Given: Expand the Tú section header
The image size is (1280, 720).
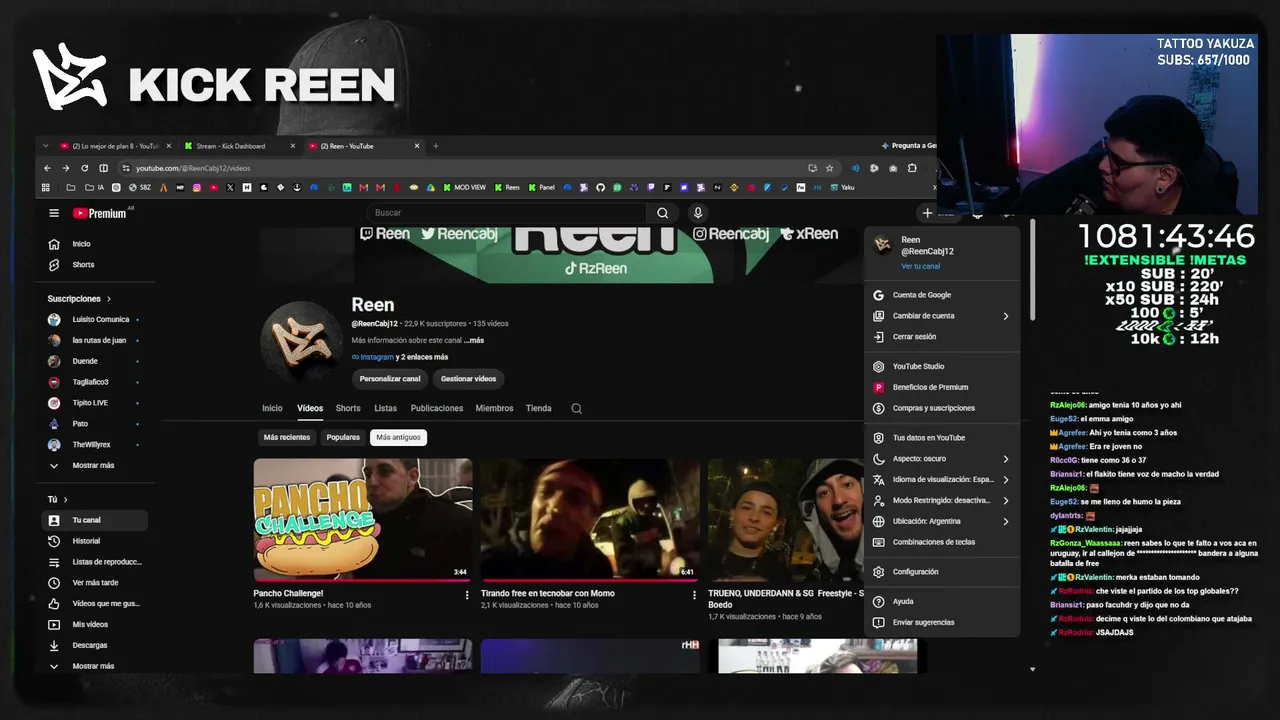Looking at the screenshot, I should (x=57, y=499).
